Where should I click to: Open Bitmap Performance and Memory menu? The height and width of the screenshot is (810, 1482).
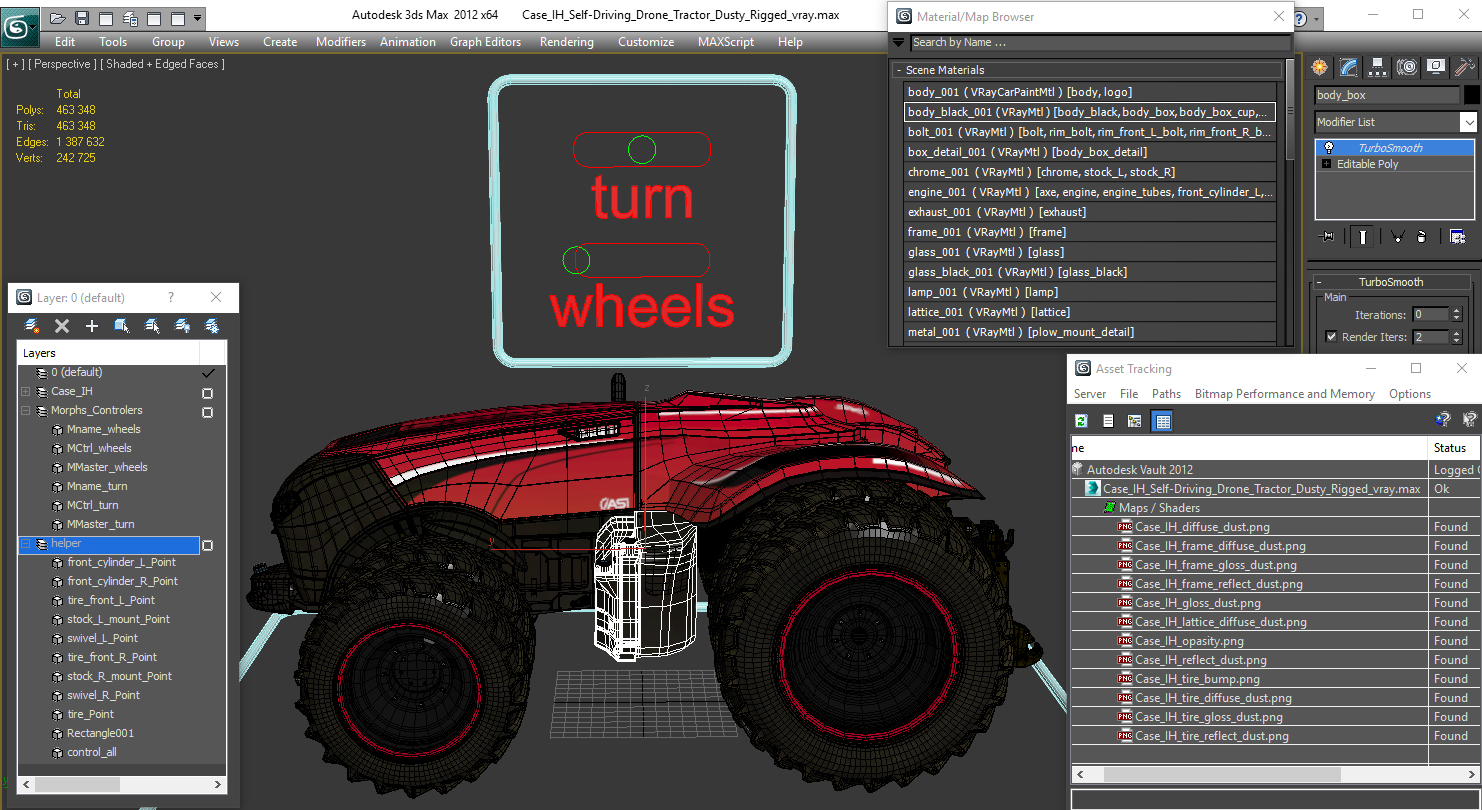[1285, 394]
